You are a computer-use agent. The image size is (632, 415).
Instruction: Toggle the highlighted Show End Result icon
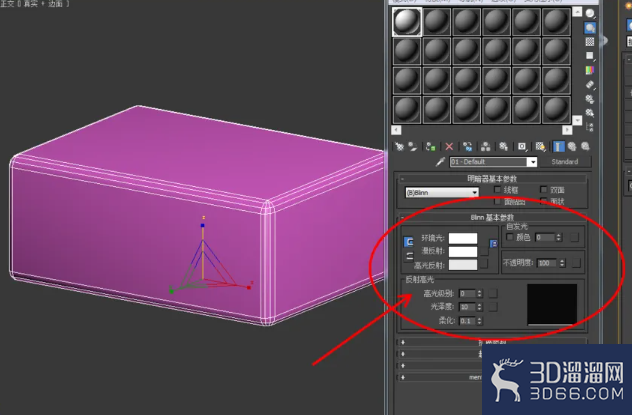(558, 147)
